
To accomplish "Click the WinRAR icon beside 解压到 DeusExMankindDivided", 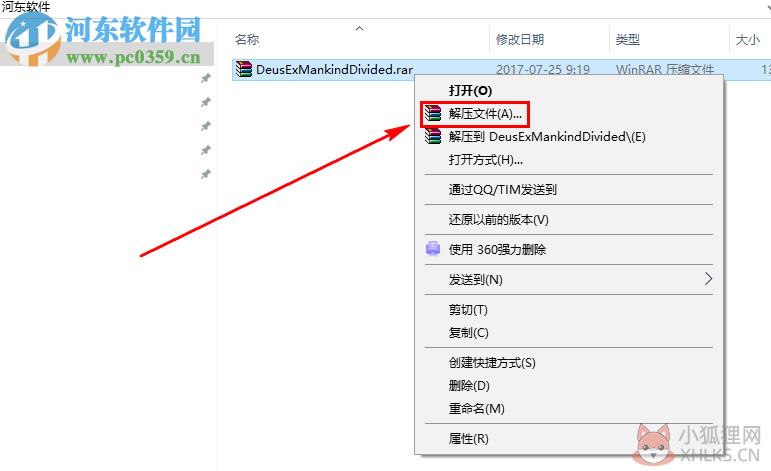I will pos(433,136).
